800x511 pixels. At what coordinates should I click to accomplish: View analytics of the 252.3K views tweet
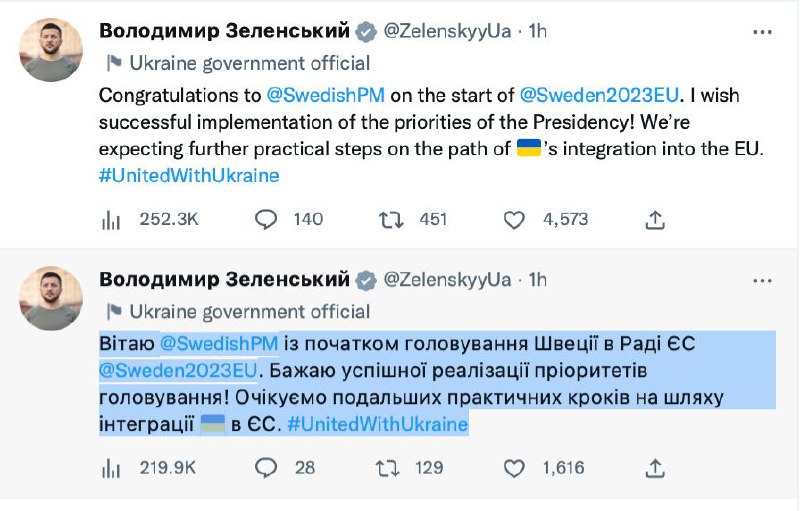pos(110,219)
